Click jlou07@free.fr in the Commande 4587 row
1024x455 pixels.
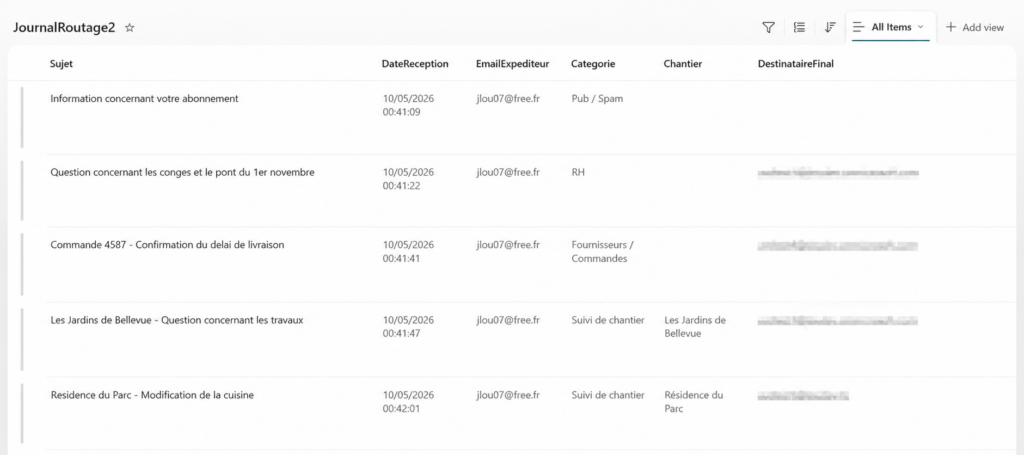507,245
